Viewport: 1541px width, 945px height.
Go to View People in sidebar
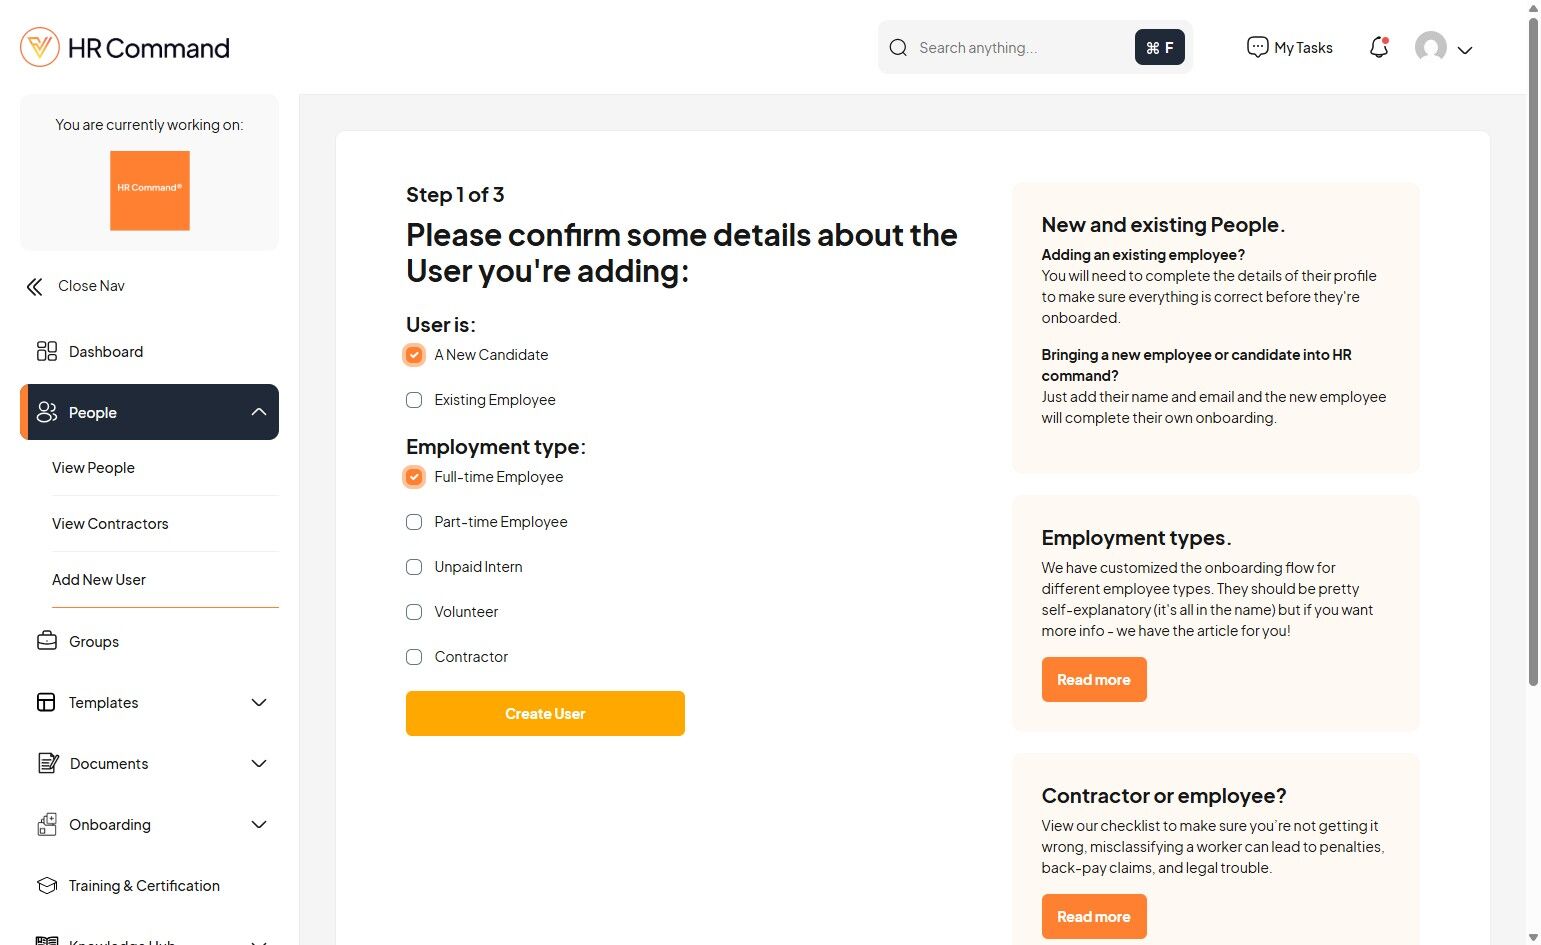pyautogui.click(x=93, y=467)
